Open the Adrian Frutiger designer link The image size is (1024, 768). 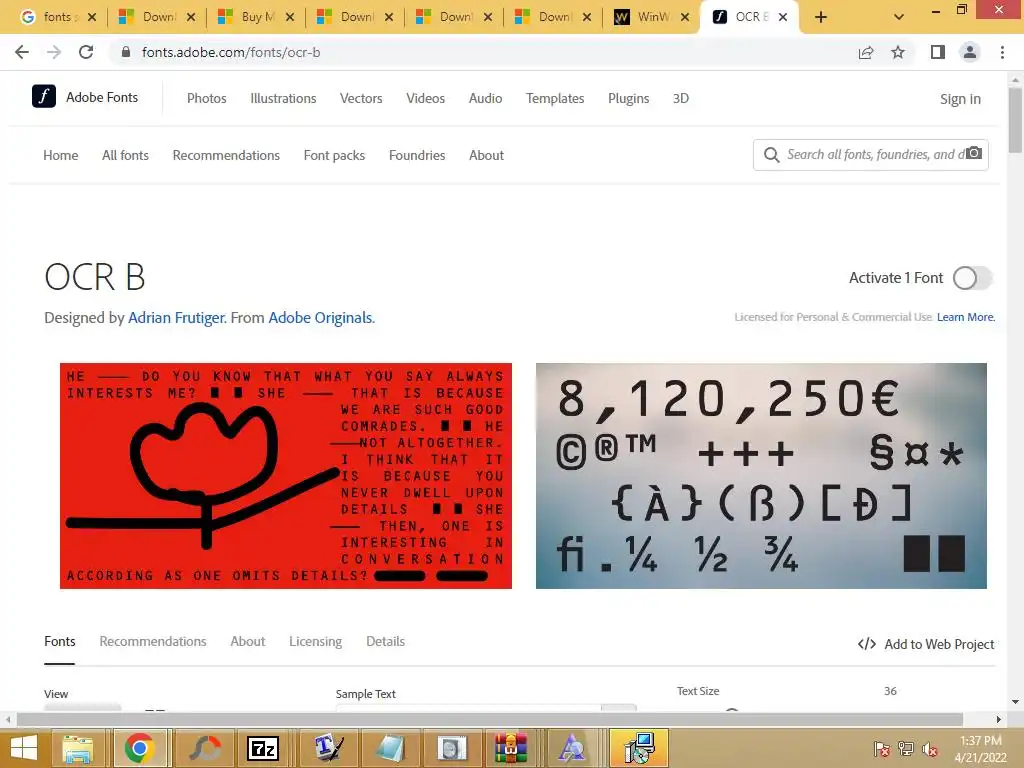(x=176, y=317)
